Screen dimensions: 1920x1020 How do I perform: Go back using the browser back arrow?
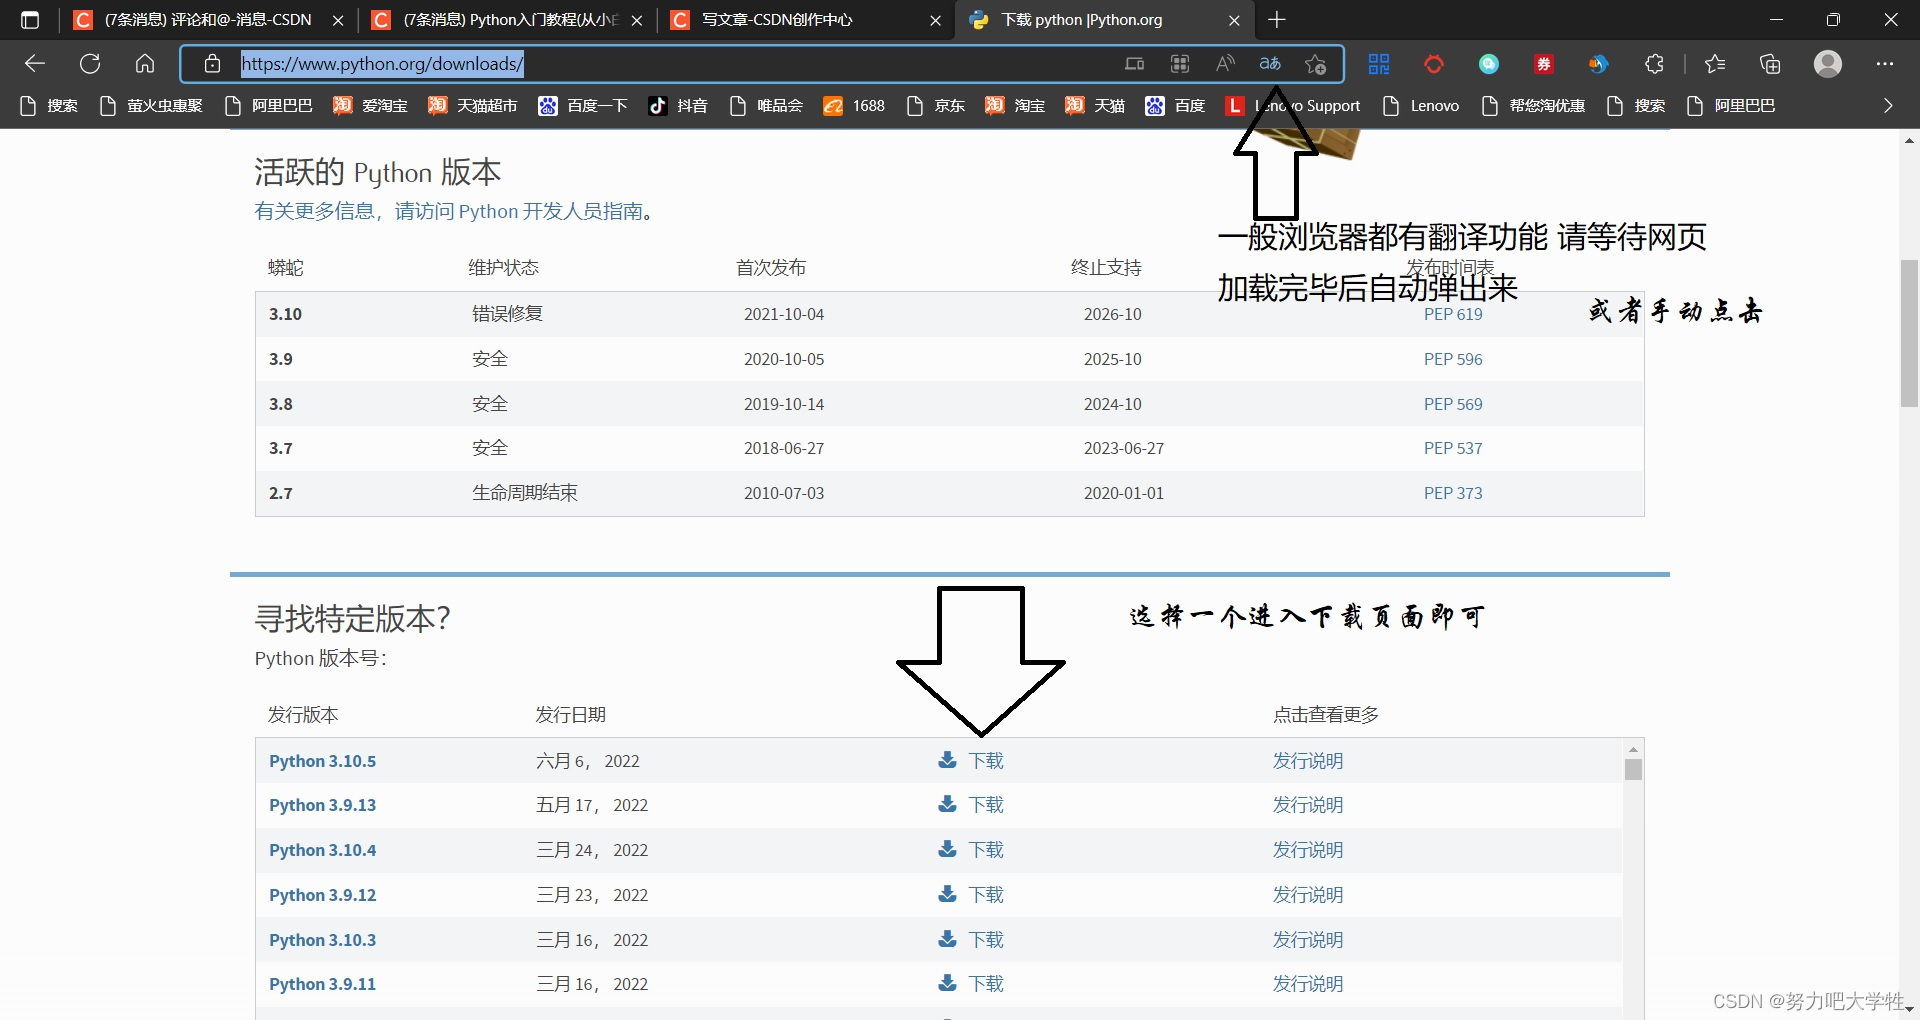(35, 64)
